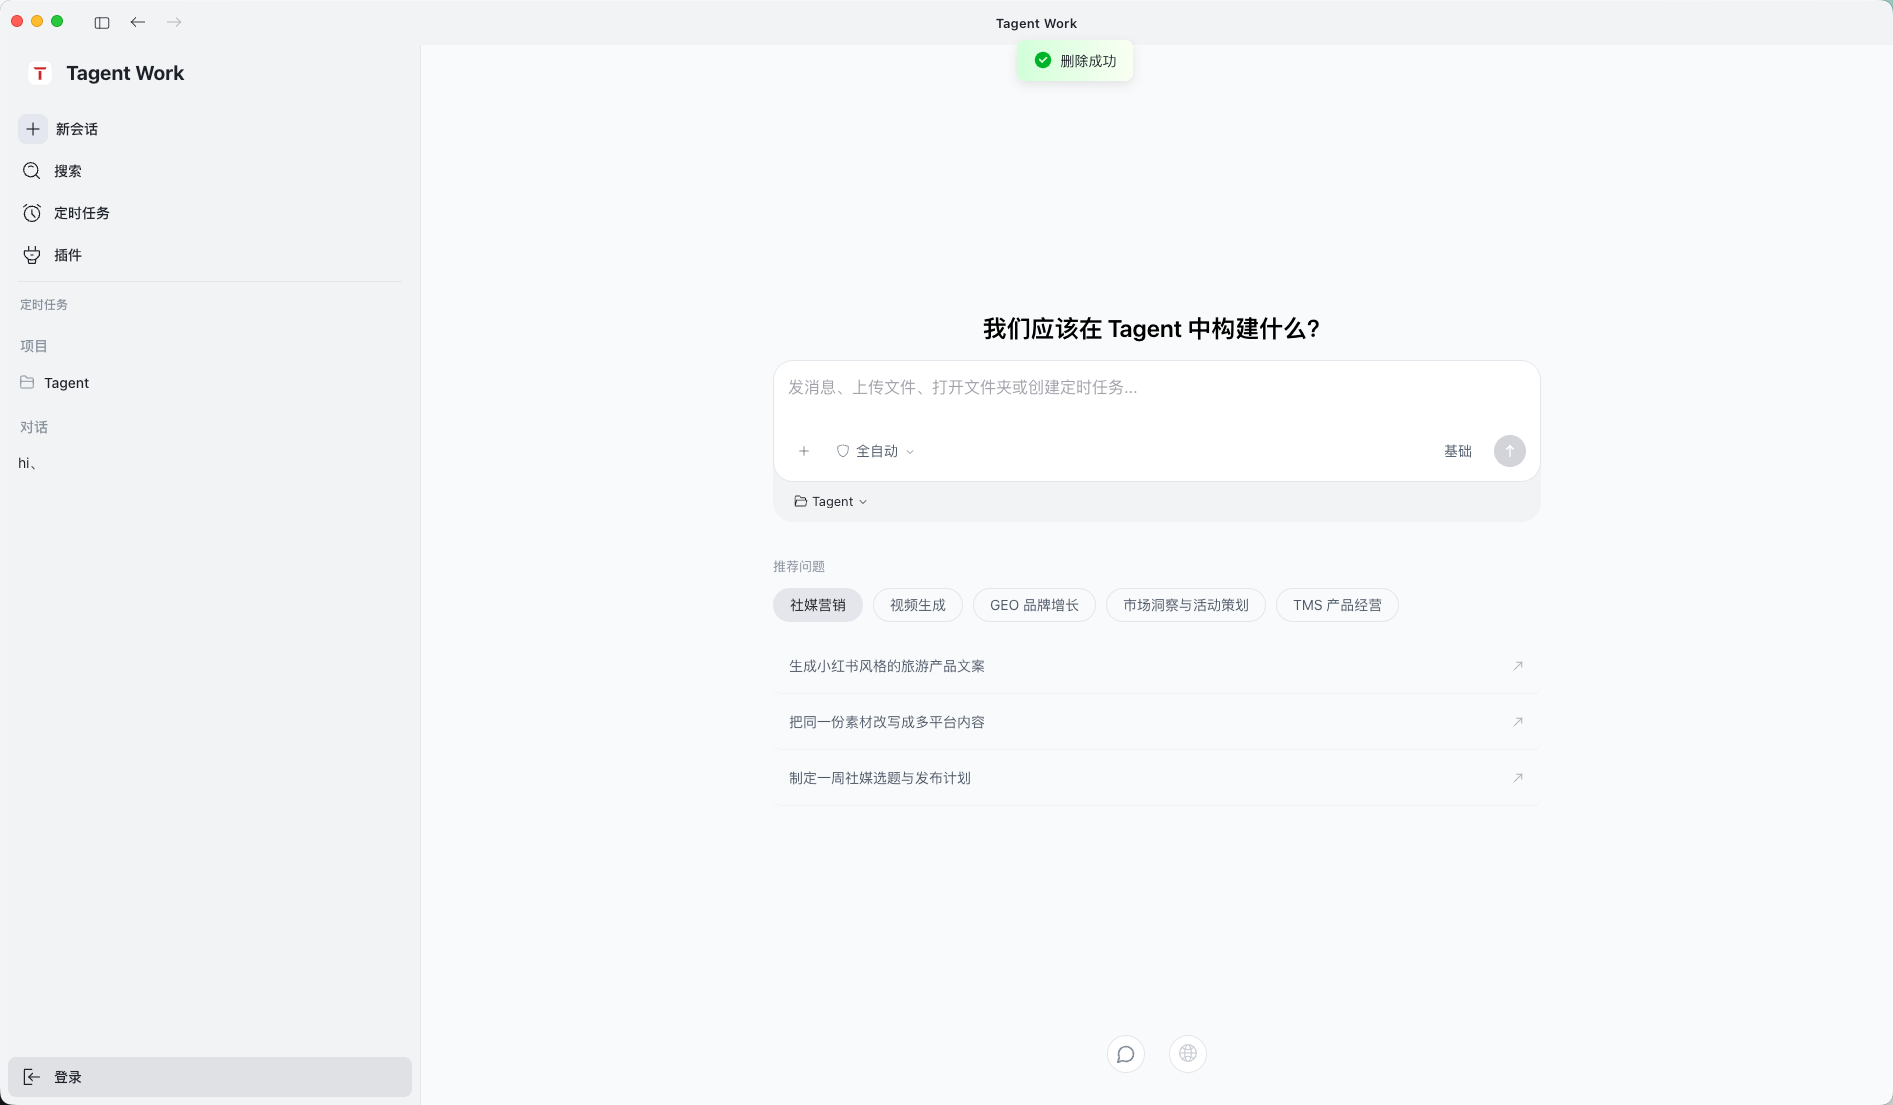Click the 对话 section header
The width and height of the screenshot is (1893, 1105).
[x=34, y=427]
